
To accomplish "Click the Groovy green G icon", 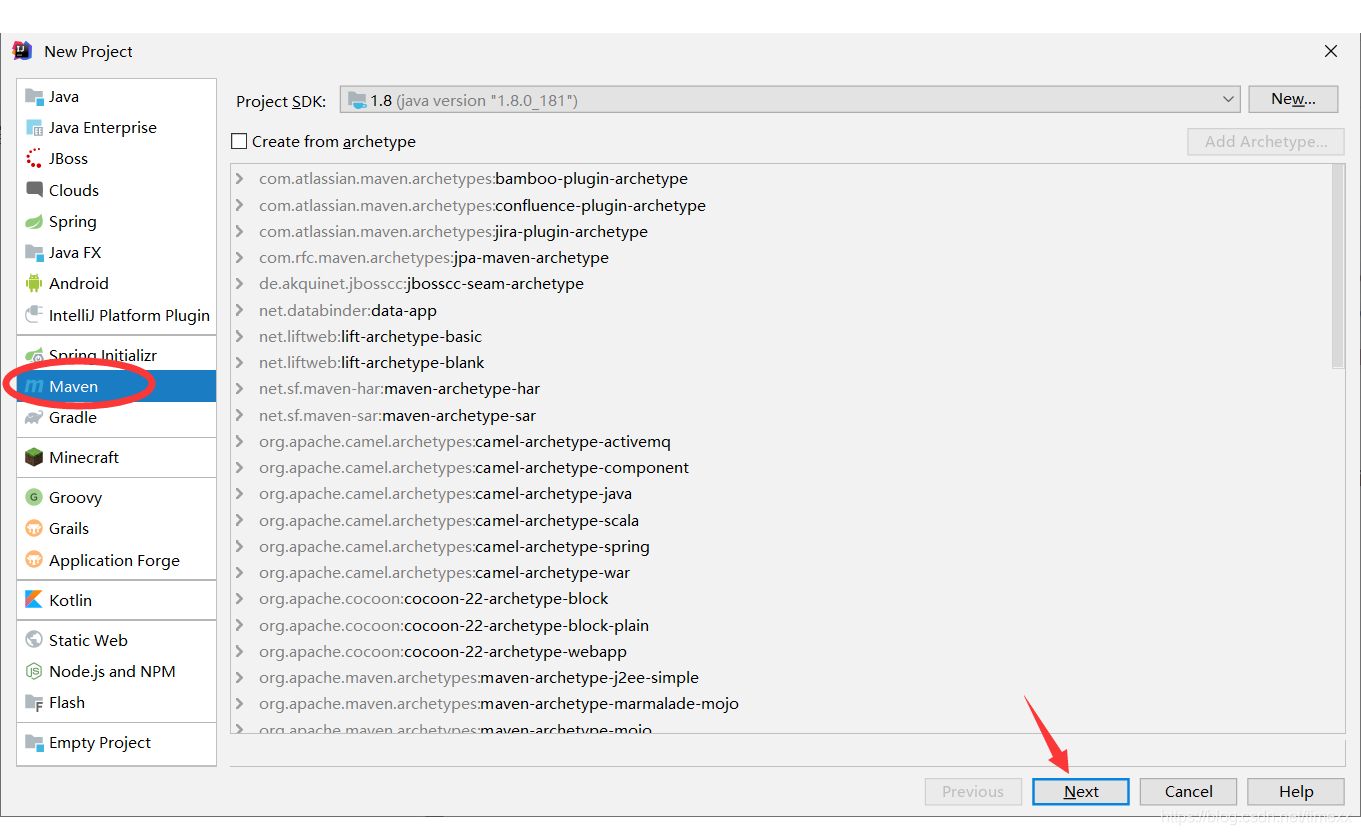I will [34, 498].
